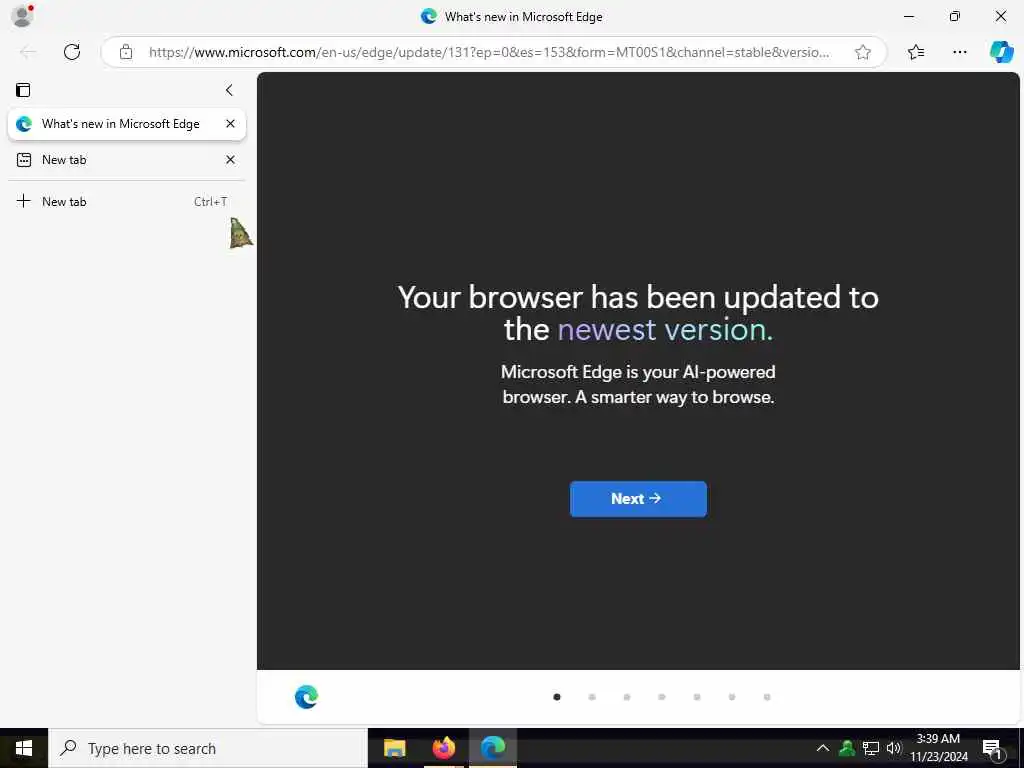This screenshot has height=768, width=1024.
Task: Open the notification center icon
Action: point(992,749)
